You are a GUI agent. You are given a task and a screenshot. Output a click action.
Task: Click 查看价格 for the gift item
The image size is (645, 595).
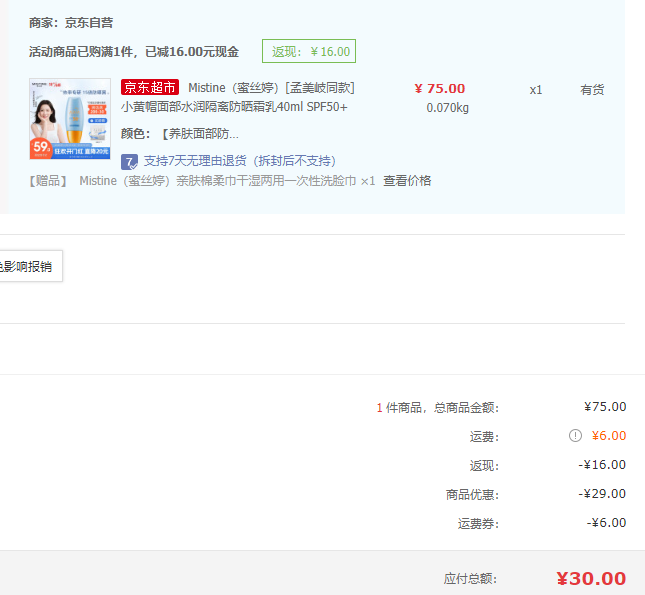click(x=407, y=181)
